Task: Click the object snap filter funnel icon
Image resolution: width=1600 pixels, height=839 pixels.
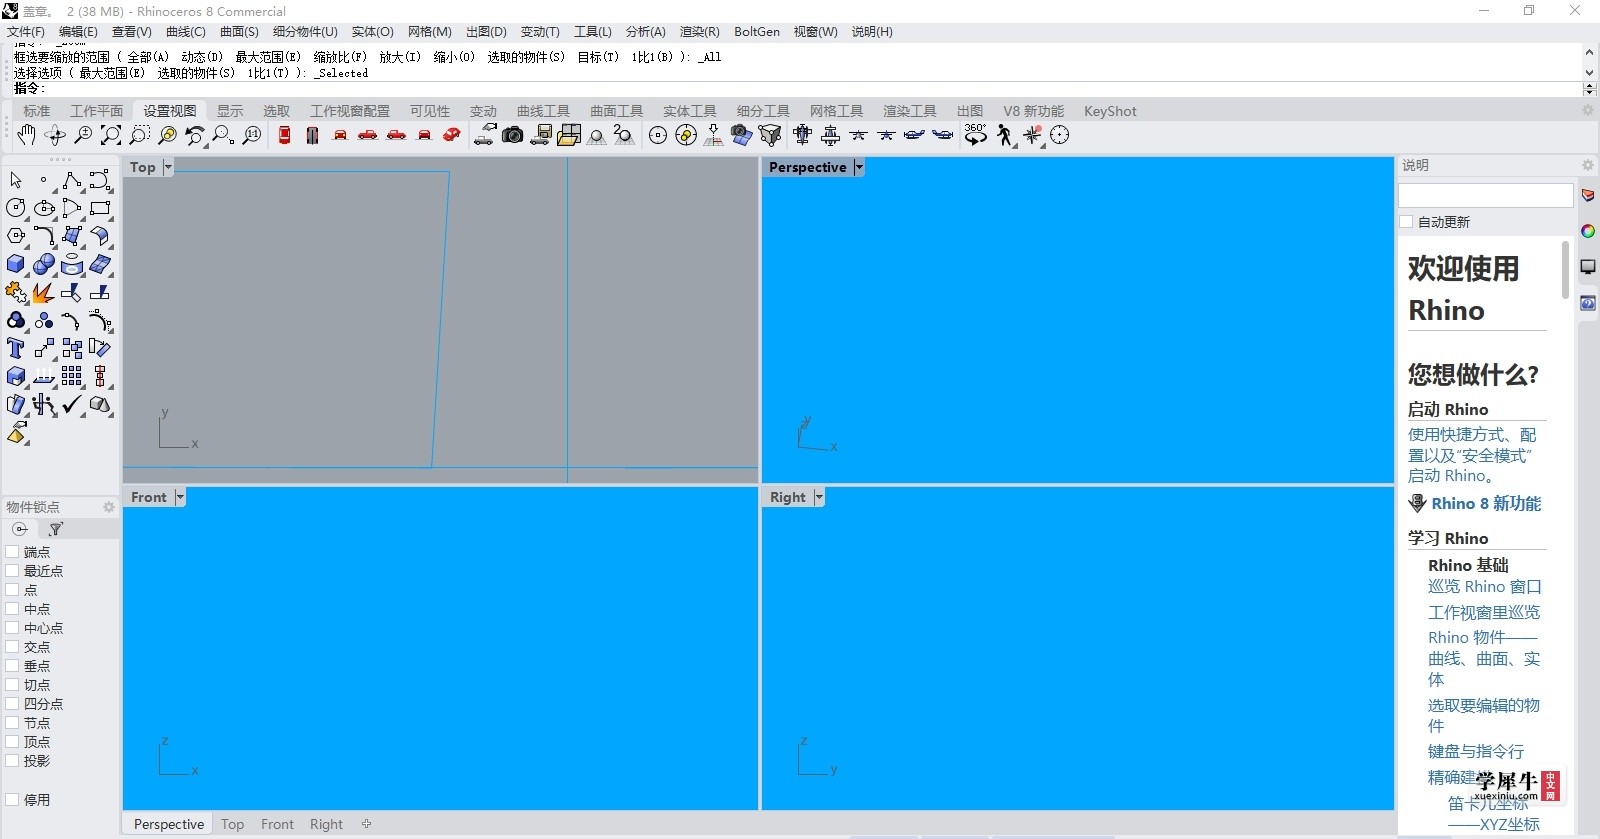Action: [x=56, y=529]
